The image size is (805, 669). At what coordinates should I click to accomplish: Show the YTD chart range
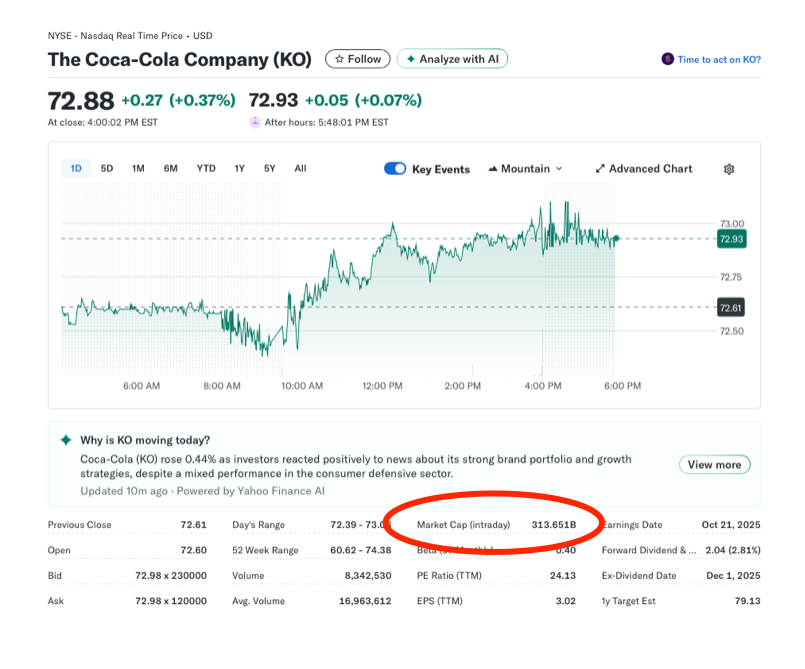tap(206, 169)
